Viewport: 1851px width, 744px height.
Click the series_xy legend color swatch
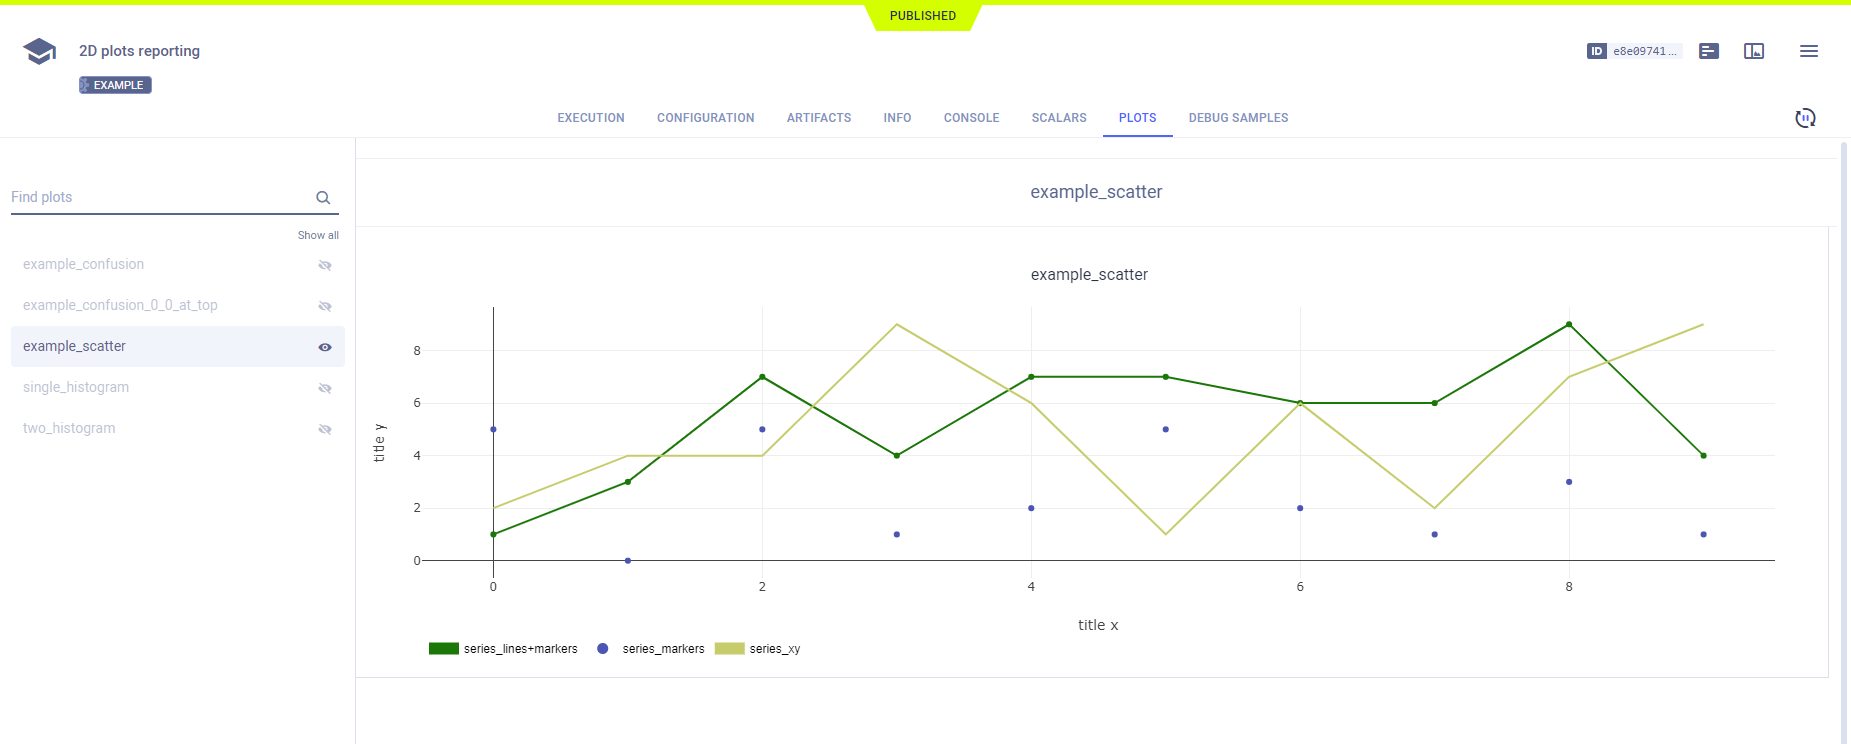729,649
